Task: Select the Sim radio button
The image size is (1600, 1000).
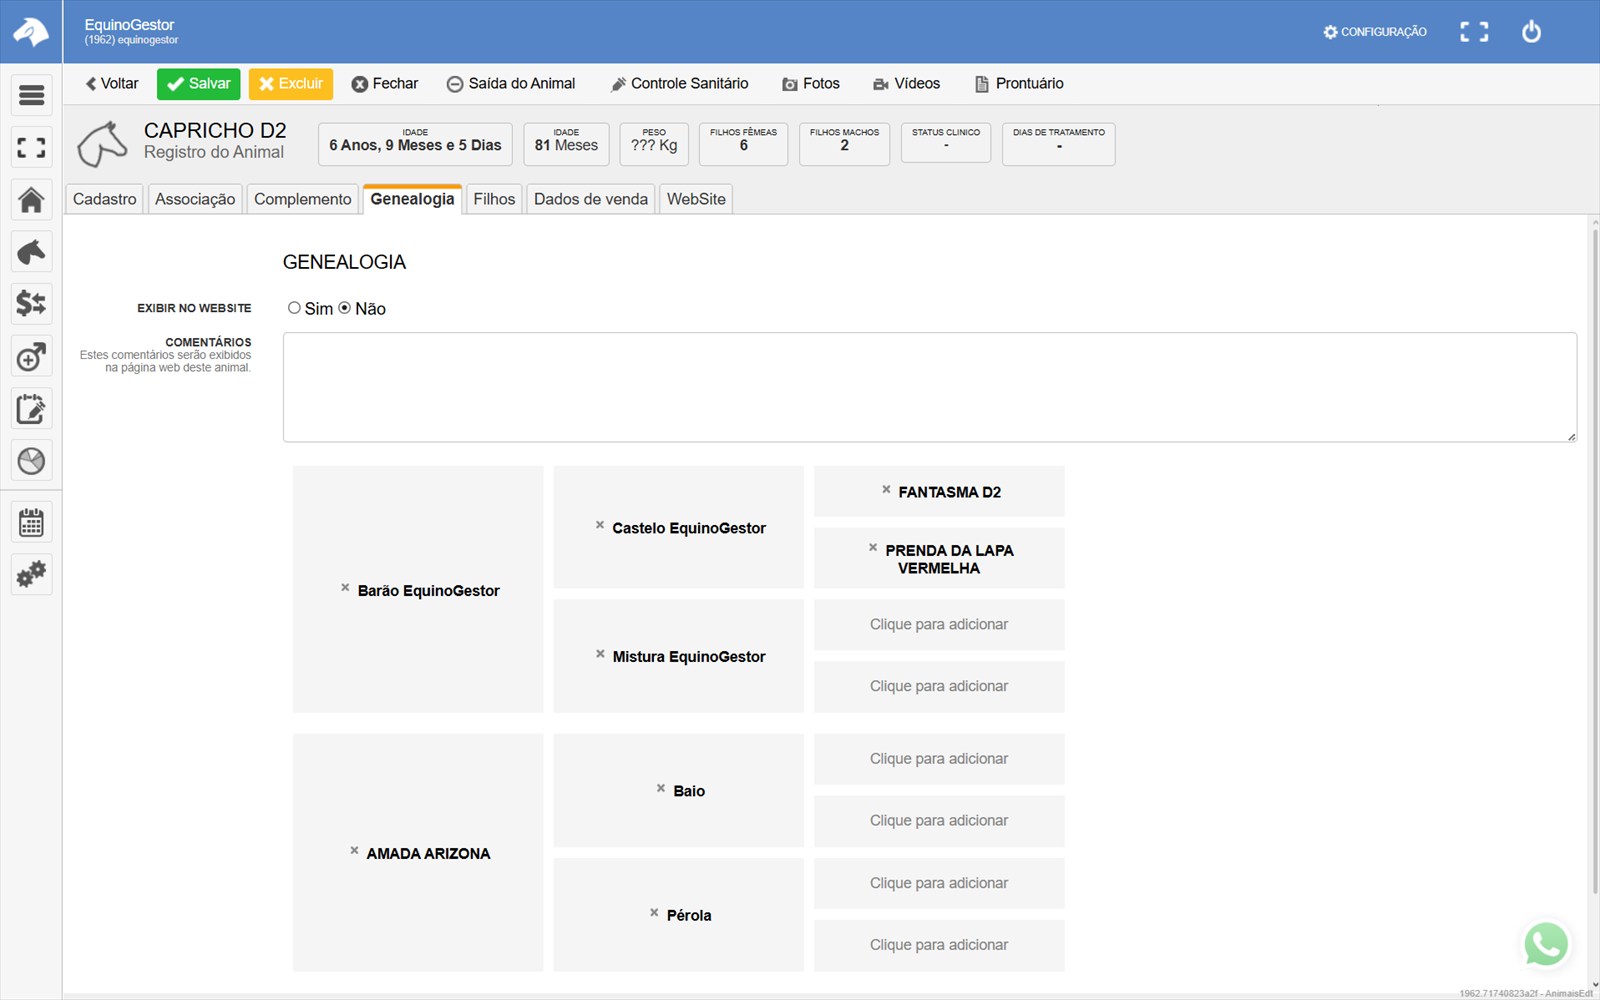Action: click(294, 308)
